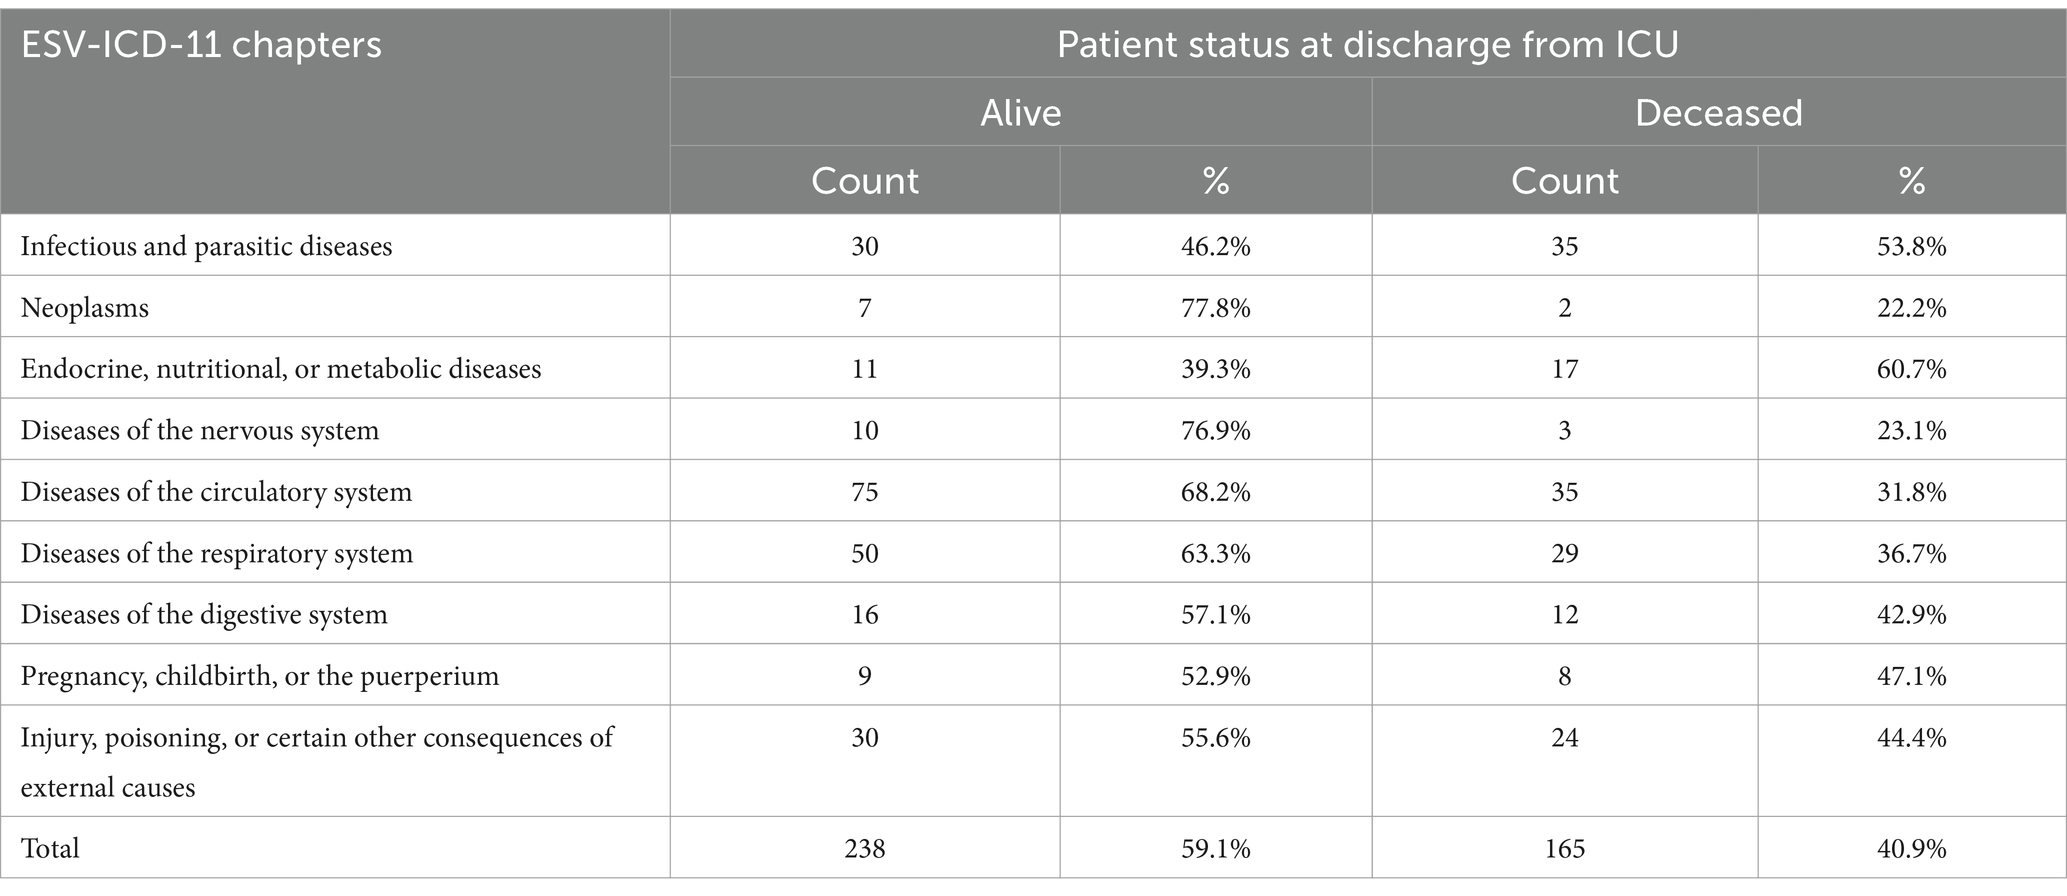This screenshot has width=2067, height=896.
Task: Select Diseases of the digestive system label
Action: pyautogui.click(x=204, y=615)
